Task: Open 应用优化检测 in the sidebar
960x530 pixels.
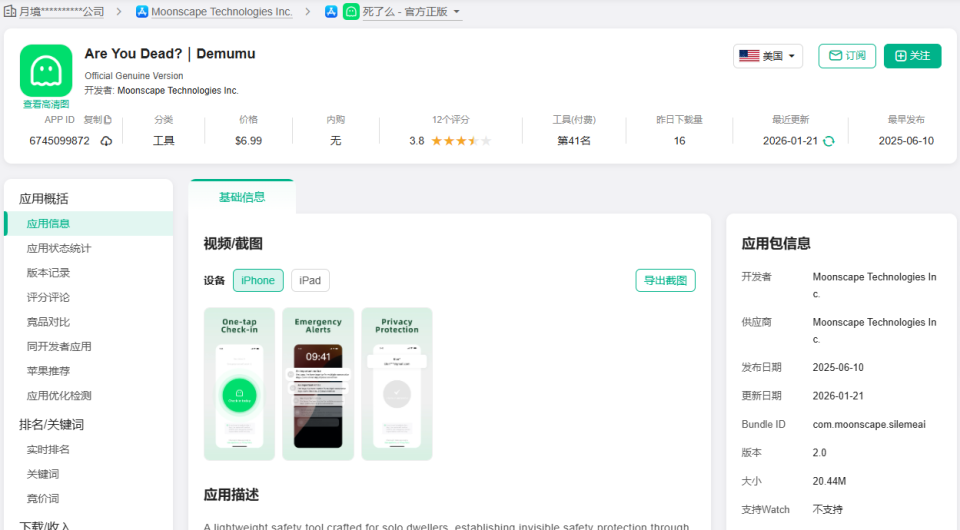Action: pyautogui.click(x=59, y=395)
